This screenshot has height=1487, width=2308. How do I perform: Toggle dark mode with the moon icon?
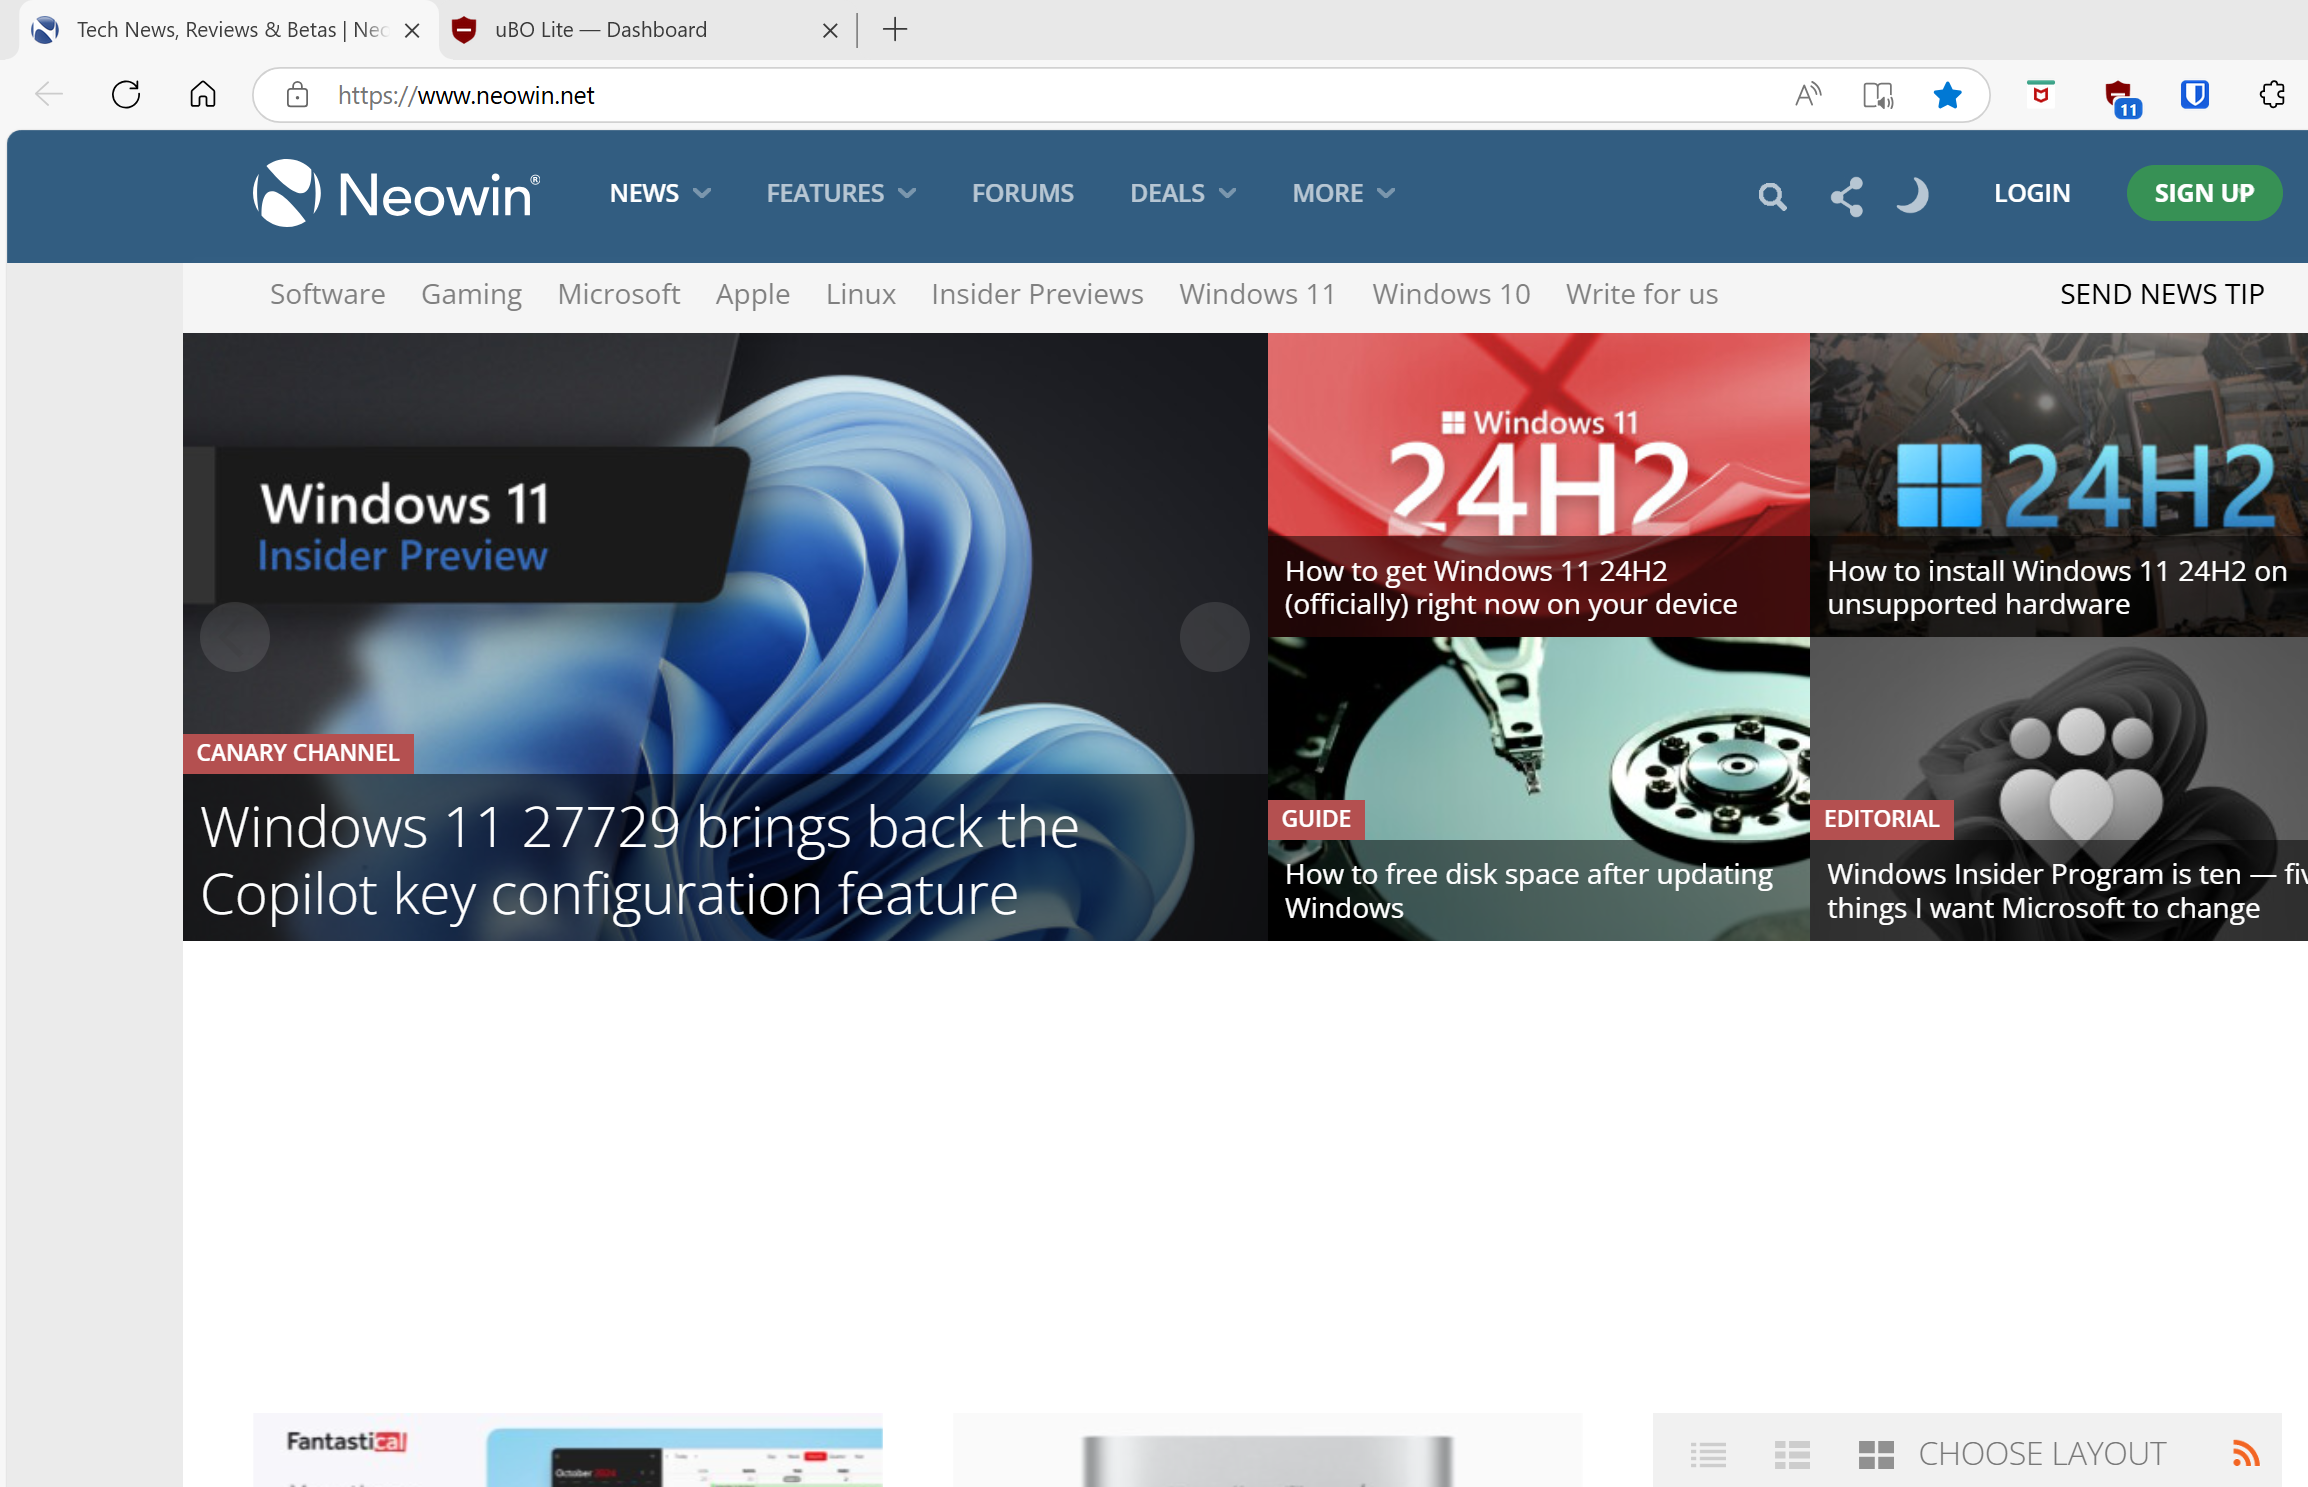click(x=1912, y=195)
